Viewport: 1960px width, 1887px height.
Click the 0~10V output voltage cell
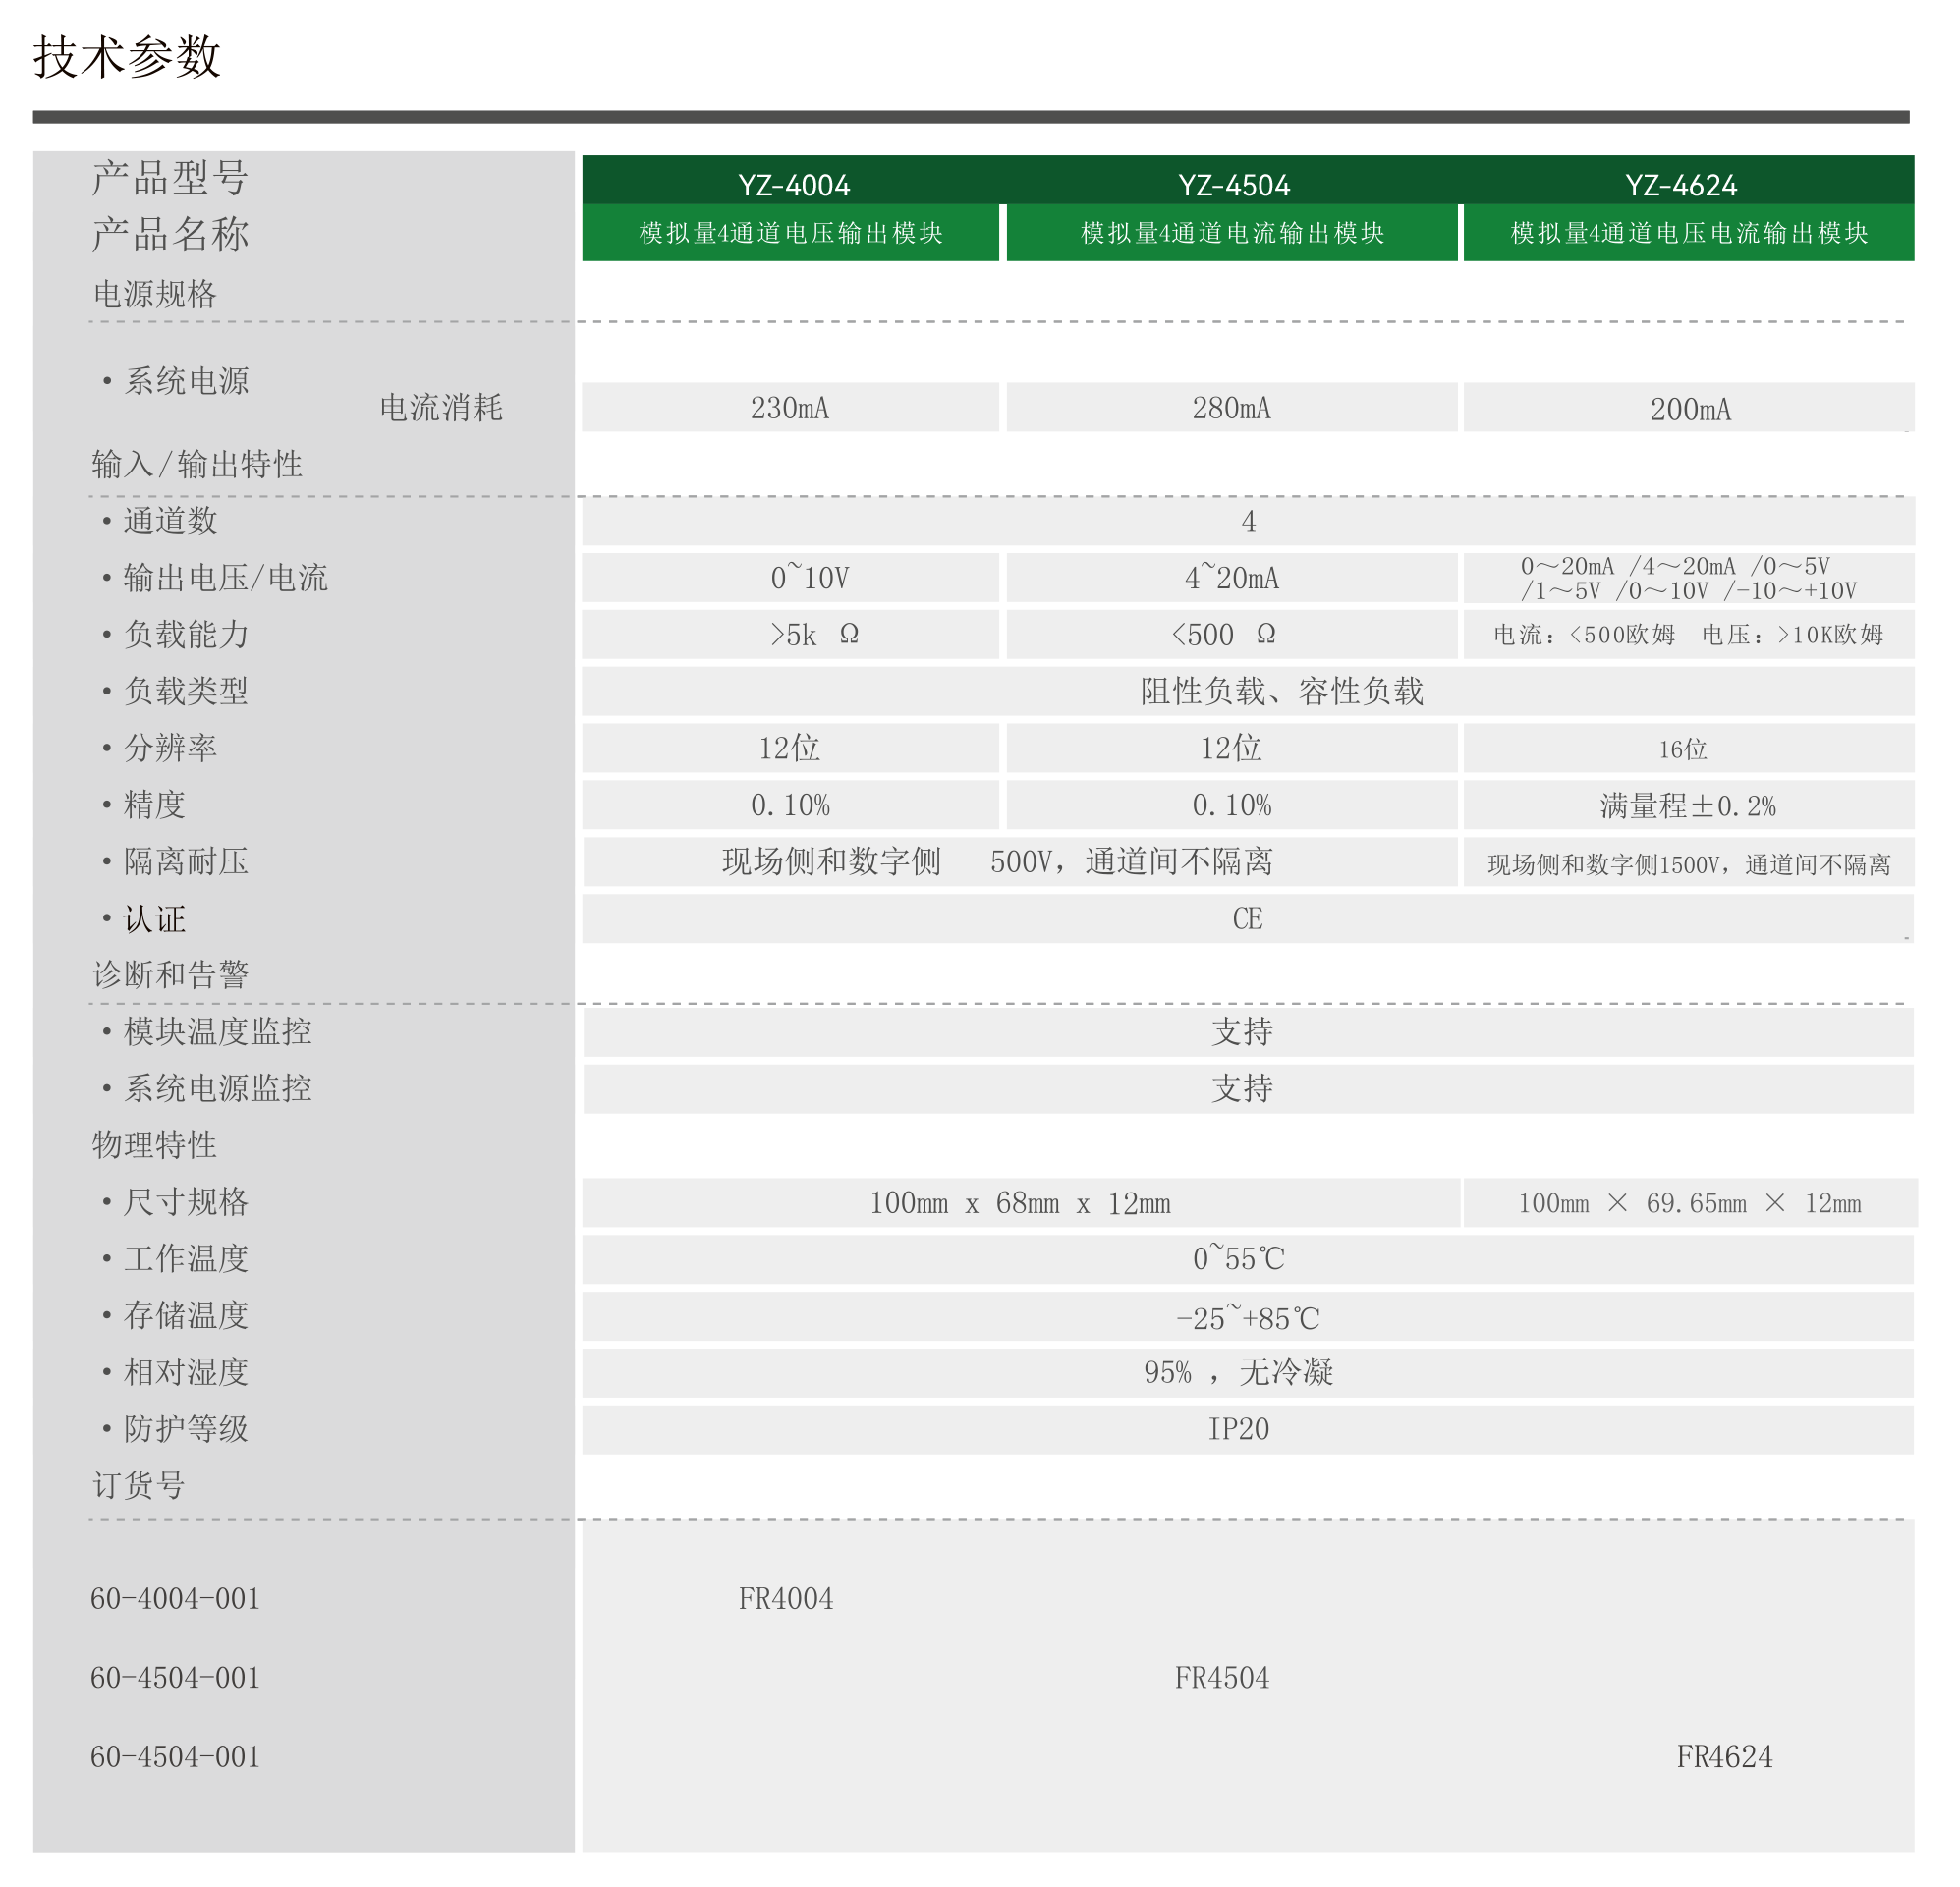coord(809,578)
